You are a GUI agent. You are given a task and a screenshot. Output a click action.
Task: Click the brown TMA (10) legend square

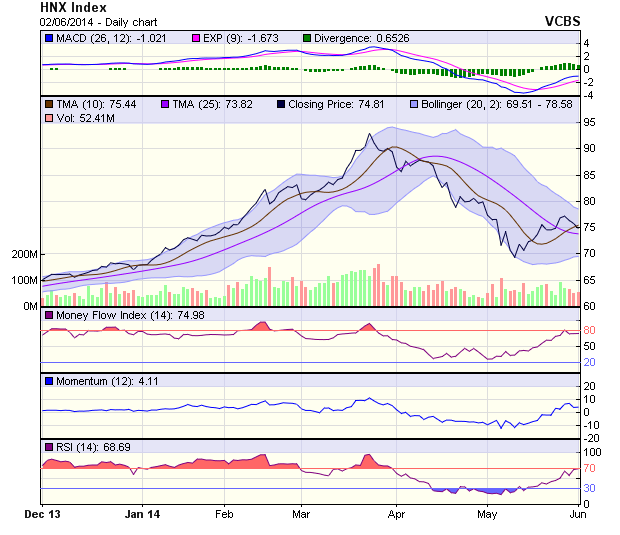pyautogui.click(x=48, y=103)
